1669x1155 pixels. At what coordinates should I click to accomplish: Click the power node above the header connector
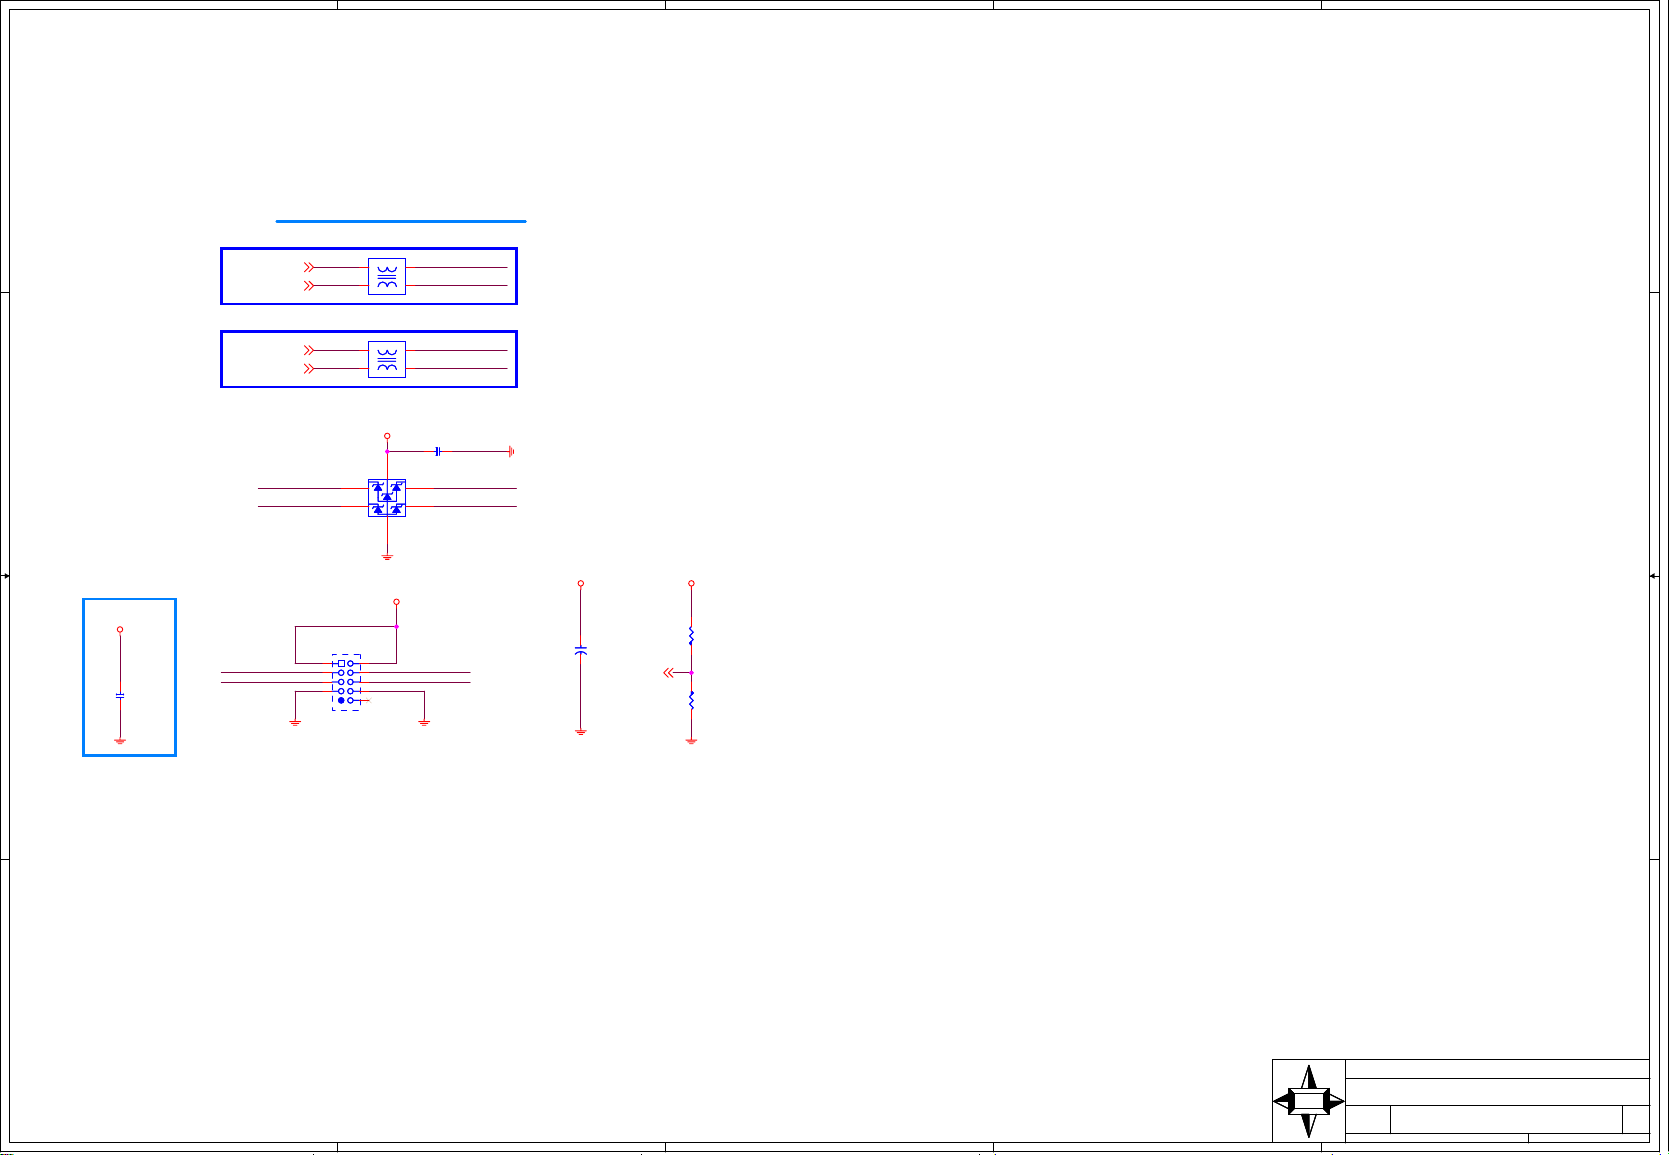(397, 602)
